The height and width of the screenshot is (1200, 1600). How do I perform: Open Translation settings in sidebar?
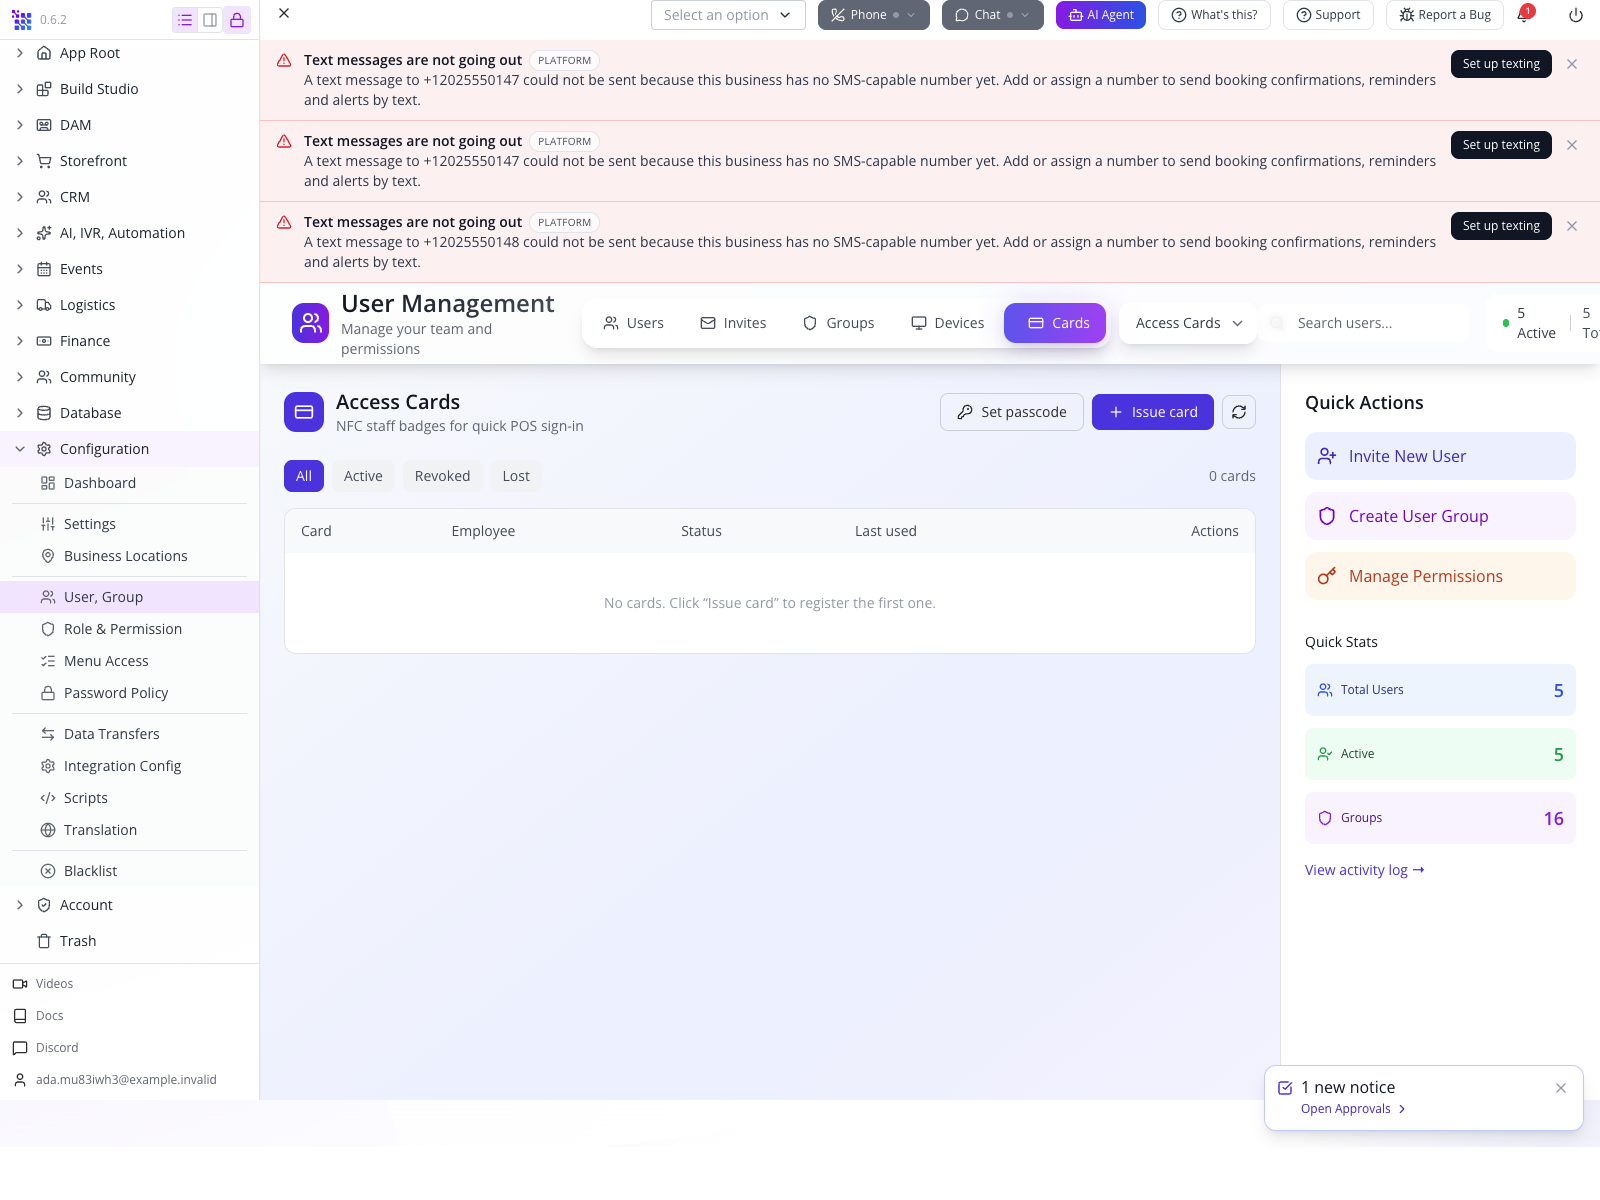point(130,830)
